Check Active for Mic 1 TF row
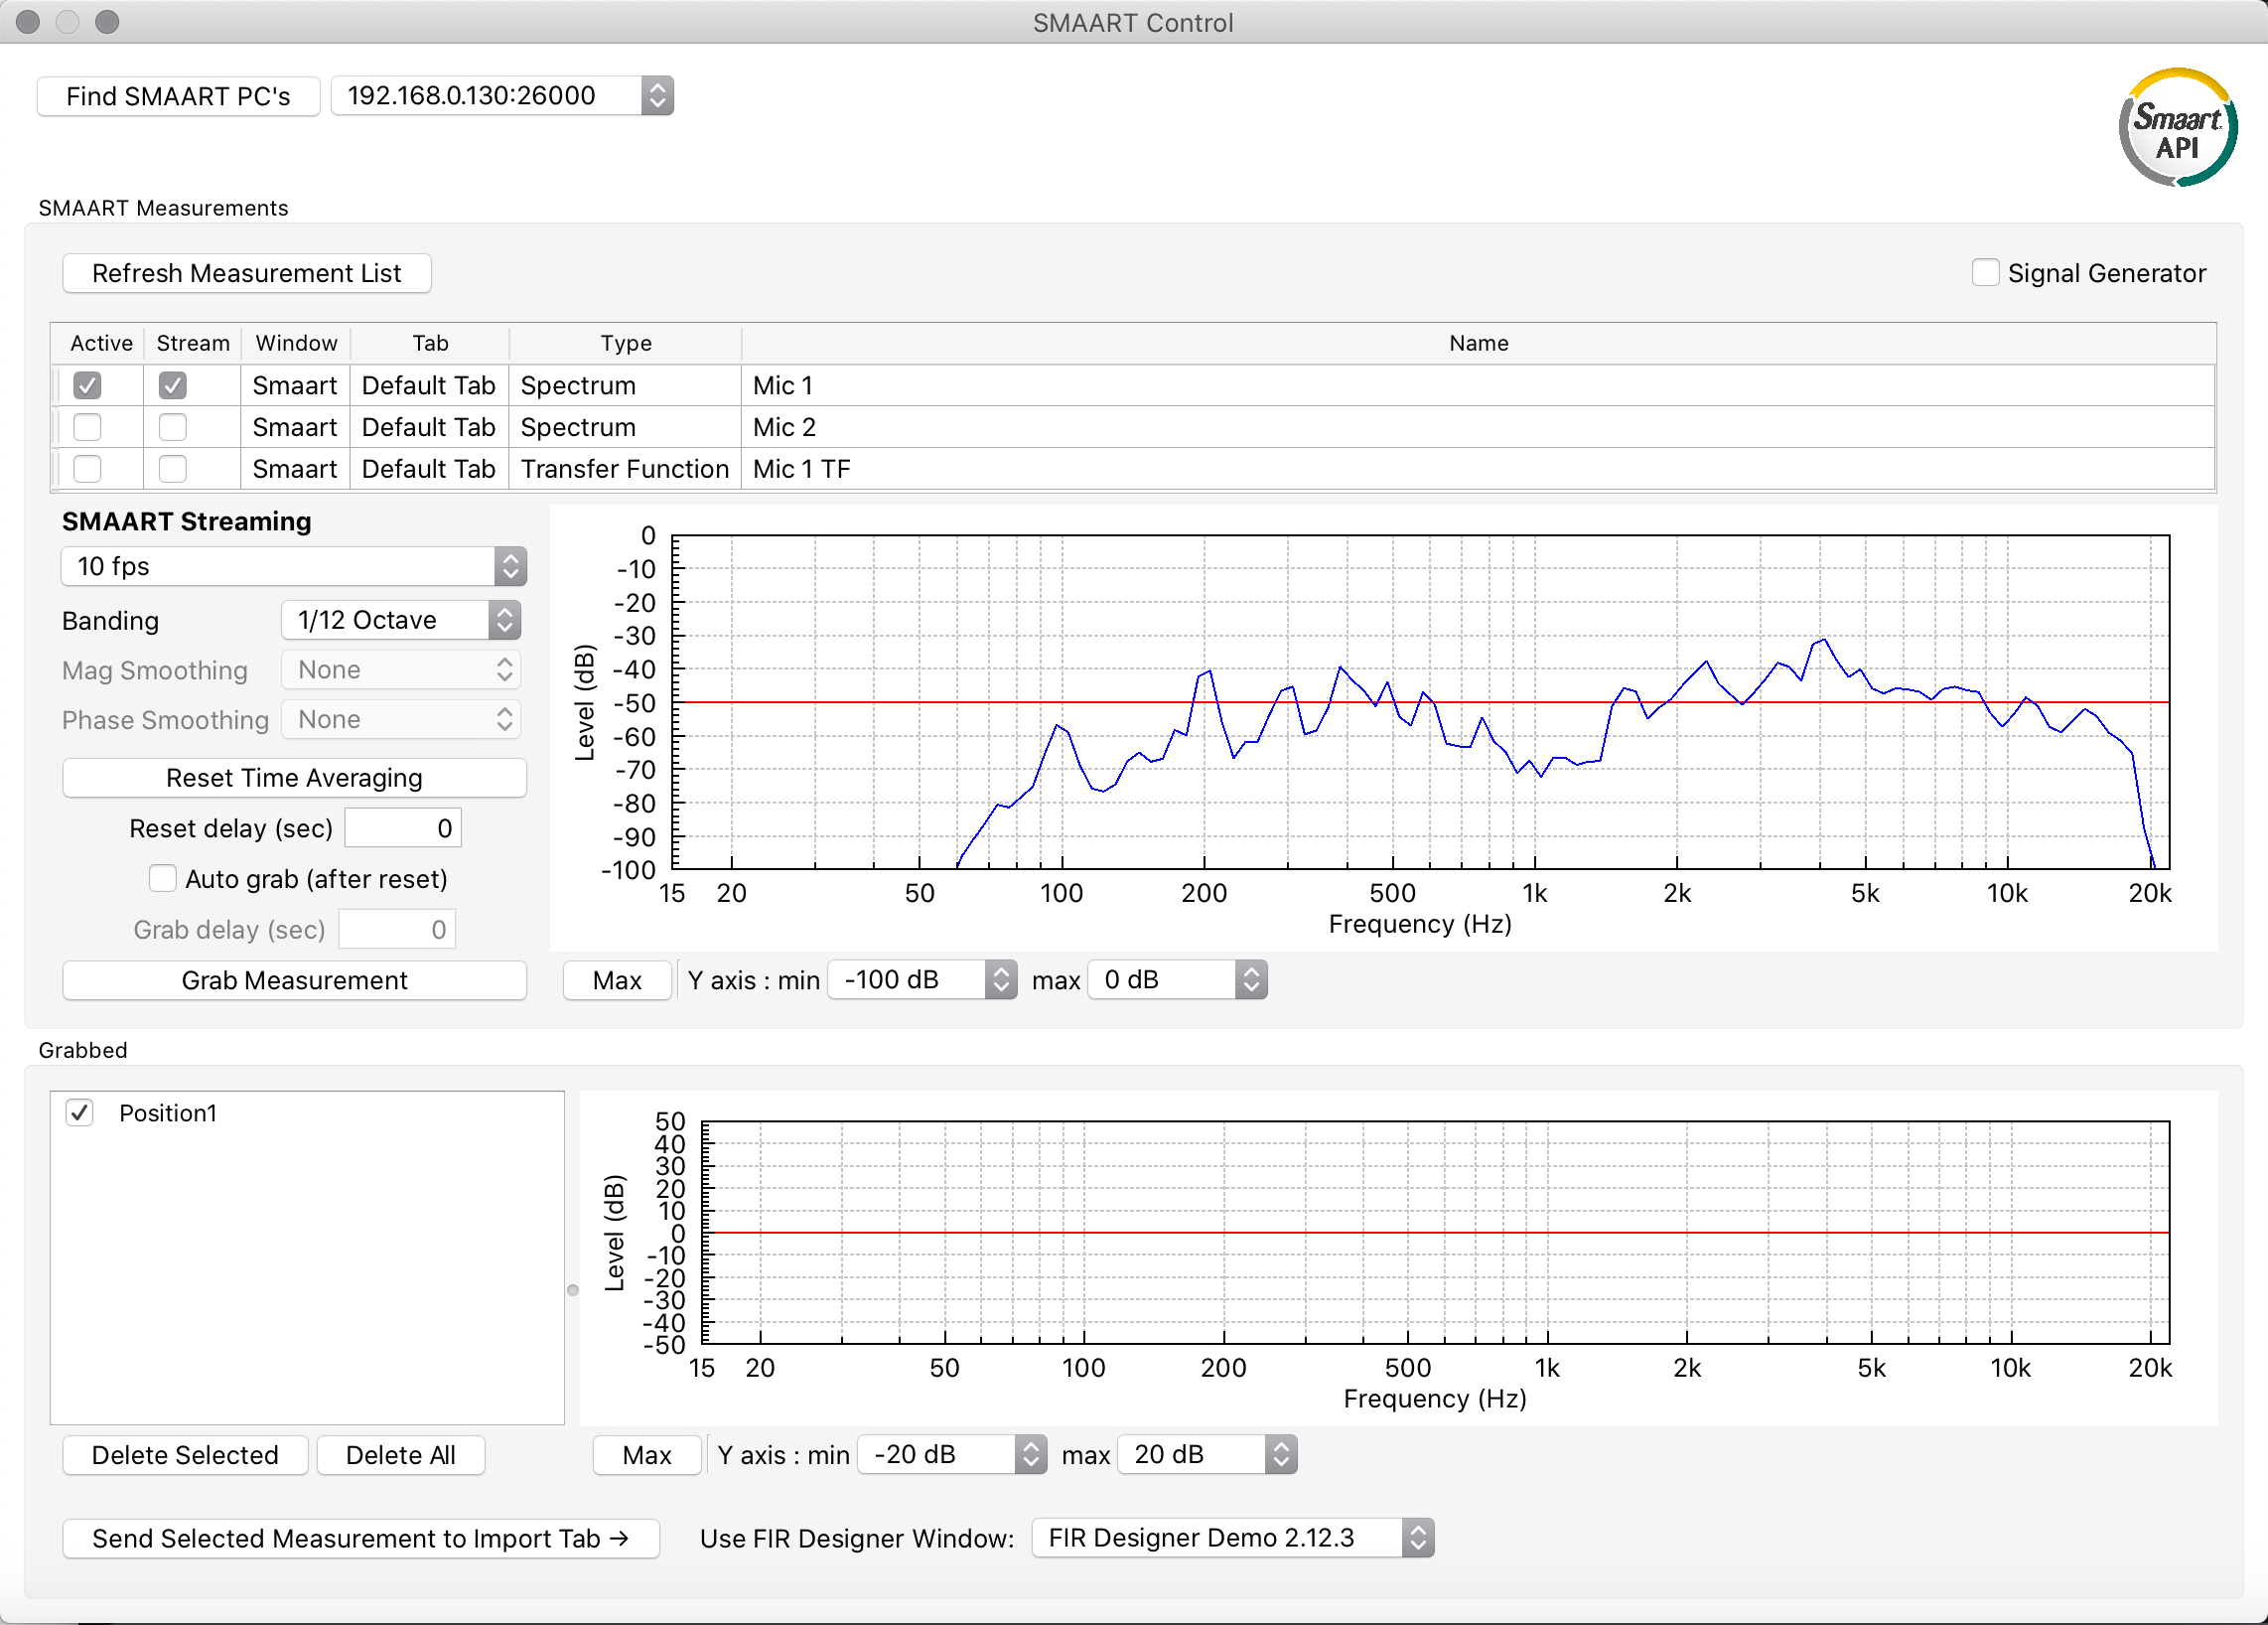 [87, 469]
